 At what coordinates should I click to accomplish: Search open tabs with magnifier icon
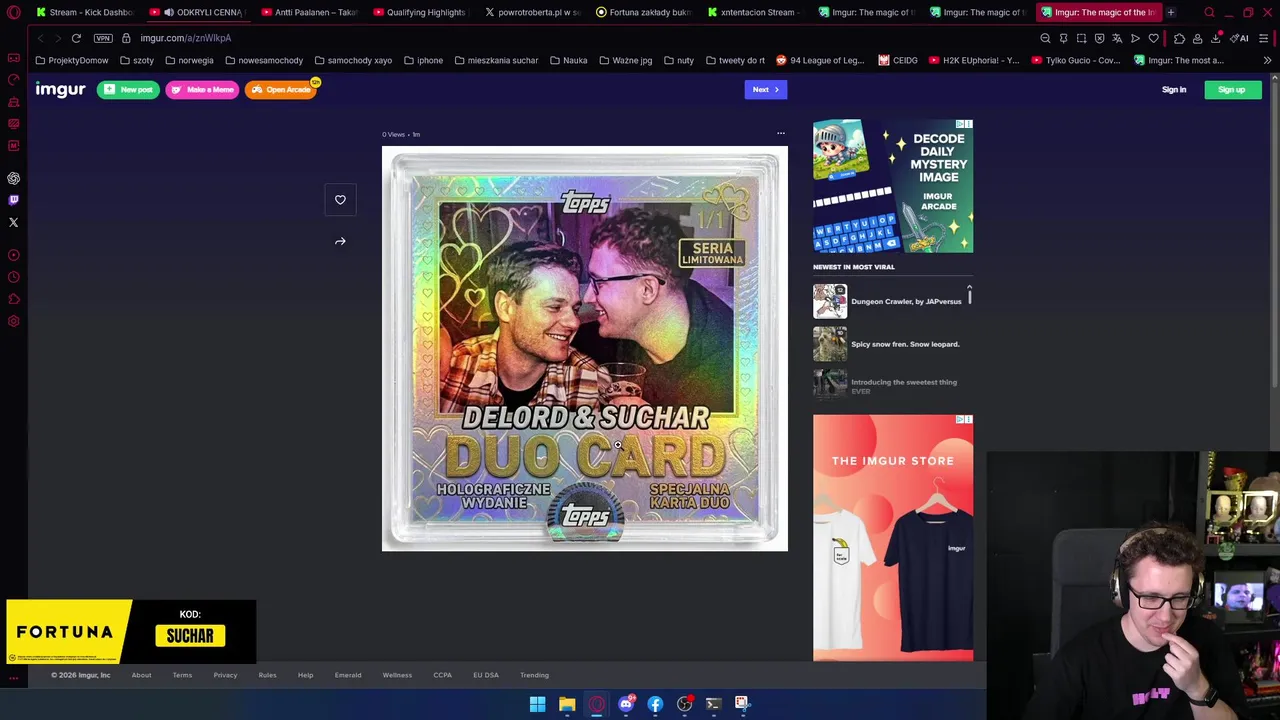[x=1209, y=13]
